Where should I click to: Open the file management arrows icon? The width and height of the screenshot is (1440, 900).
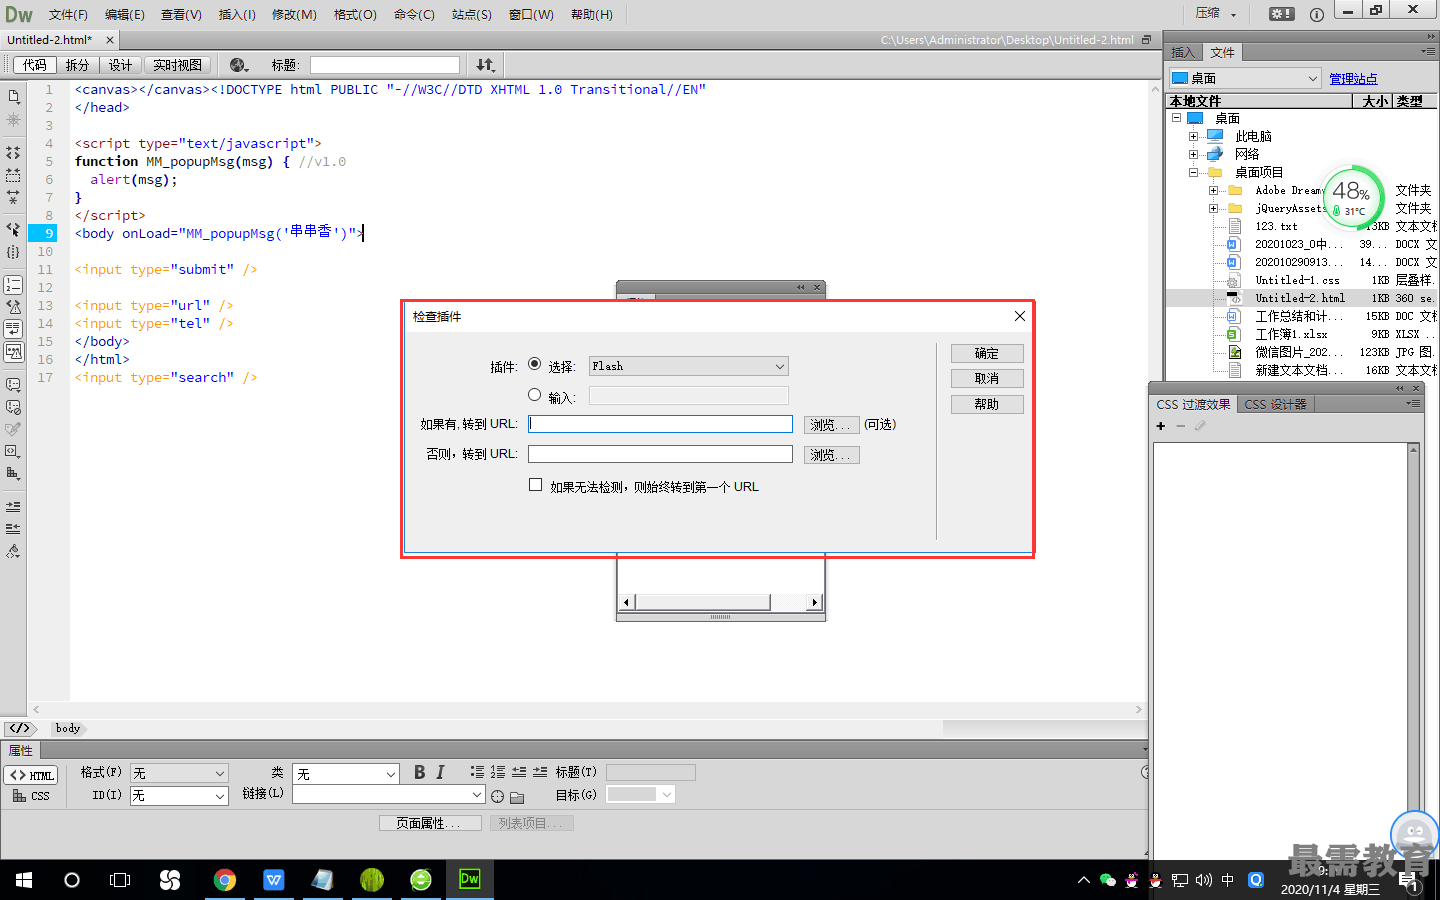485,65
